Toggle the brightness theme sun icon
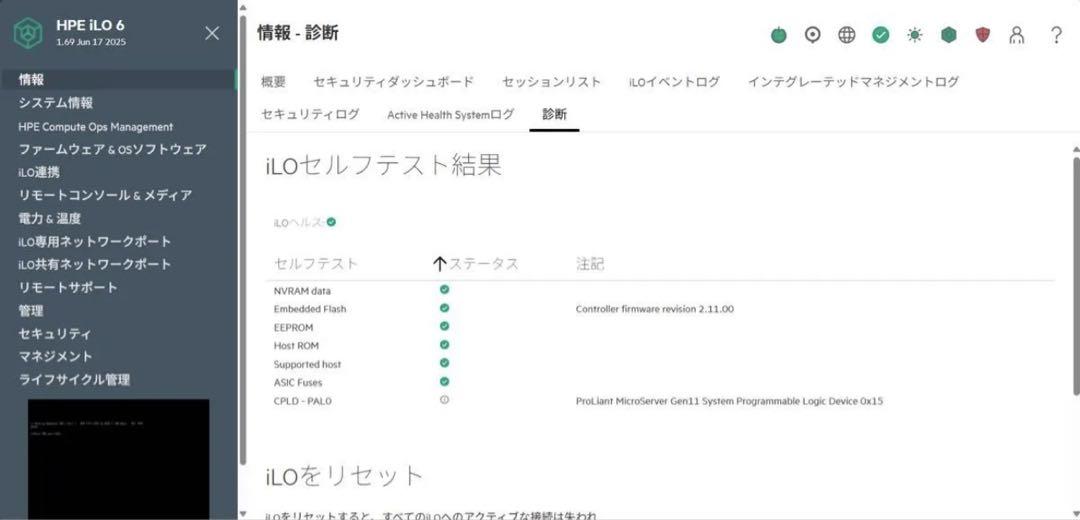This screenshot has height=520, width=1080. [x=914, y=35]
